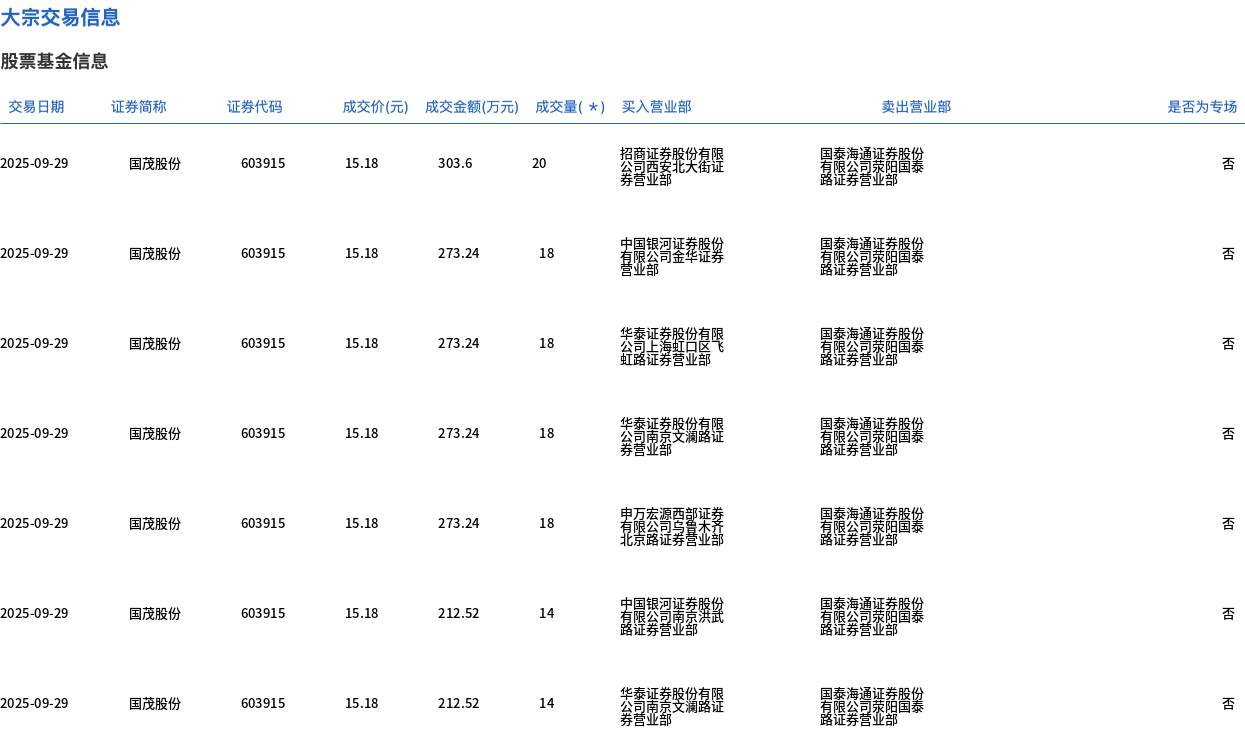The height and width of the screenshot is (754, 1245).
Task: Click date 2025-09-29 in 招商证券 row
Action: [34, 163]
